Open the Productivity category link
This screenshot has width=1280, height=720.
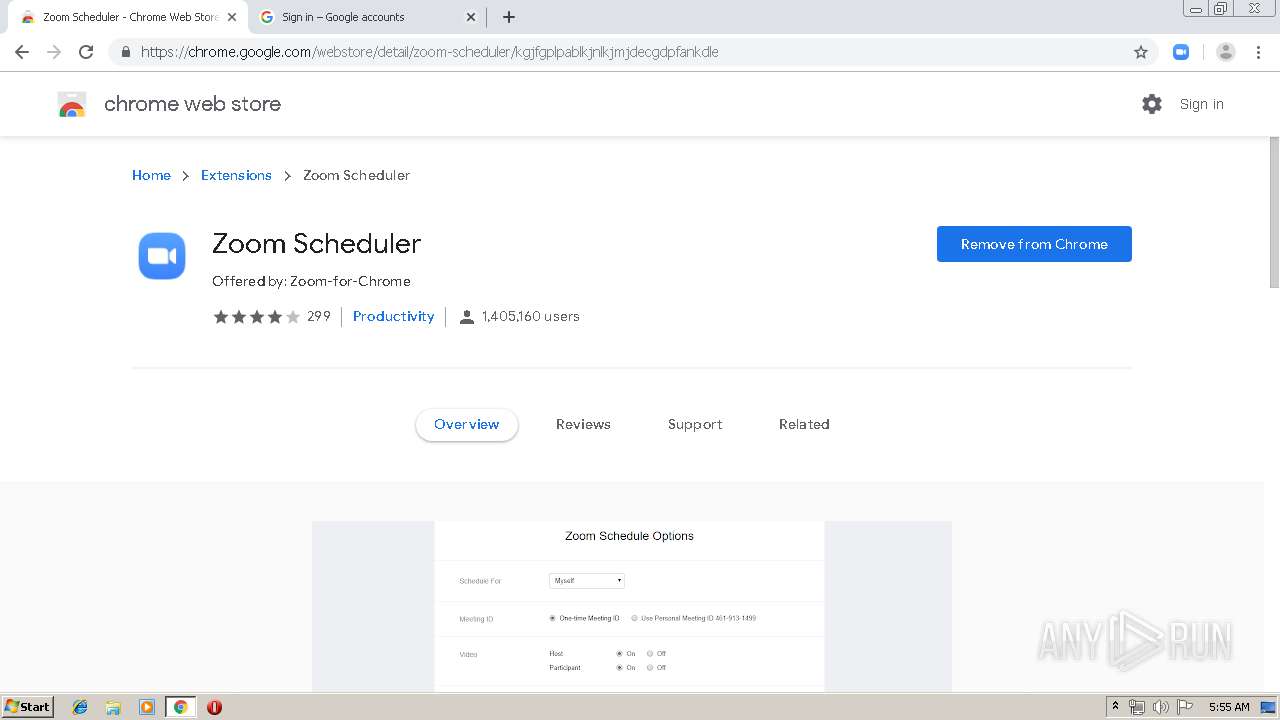tap(393, 316)
